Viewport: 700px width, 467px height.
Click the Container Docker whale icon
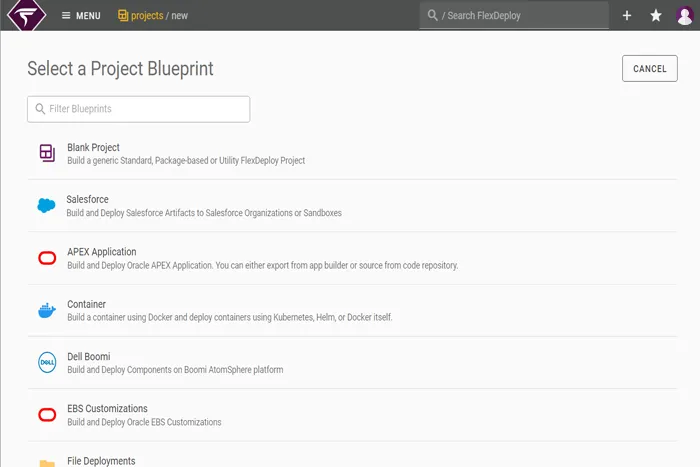(x=47, y=310)
